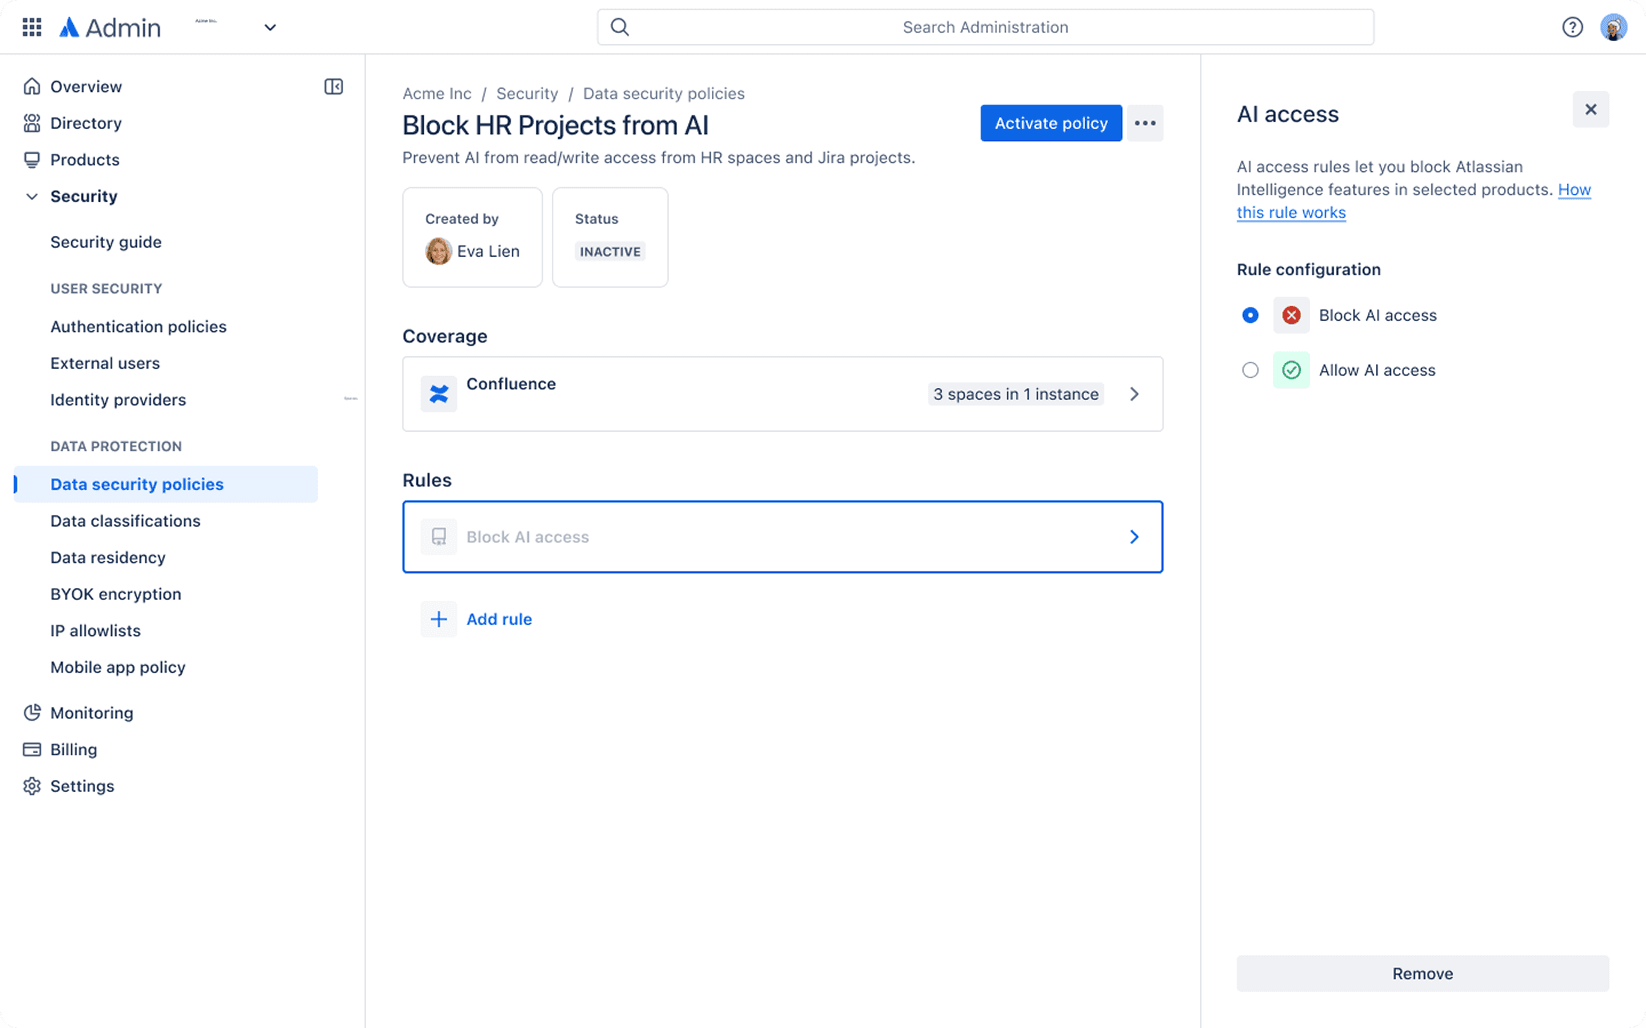Collapse the sidebar with the panel icon
Viewport: 1646px width, 1028px height.
(334, 87)
